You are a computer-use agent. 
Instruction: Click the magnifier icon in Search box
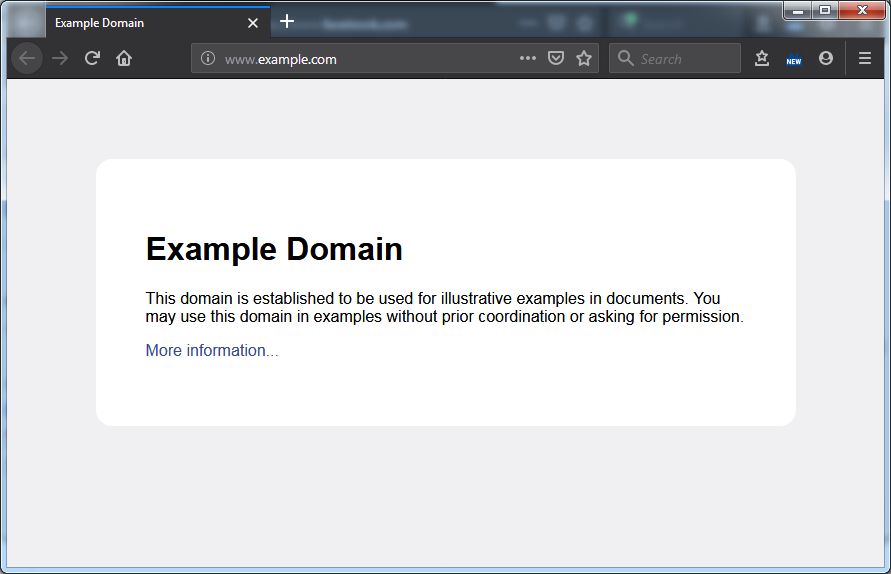pyautogui.click(x=626, y=59)
